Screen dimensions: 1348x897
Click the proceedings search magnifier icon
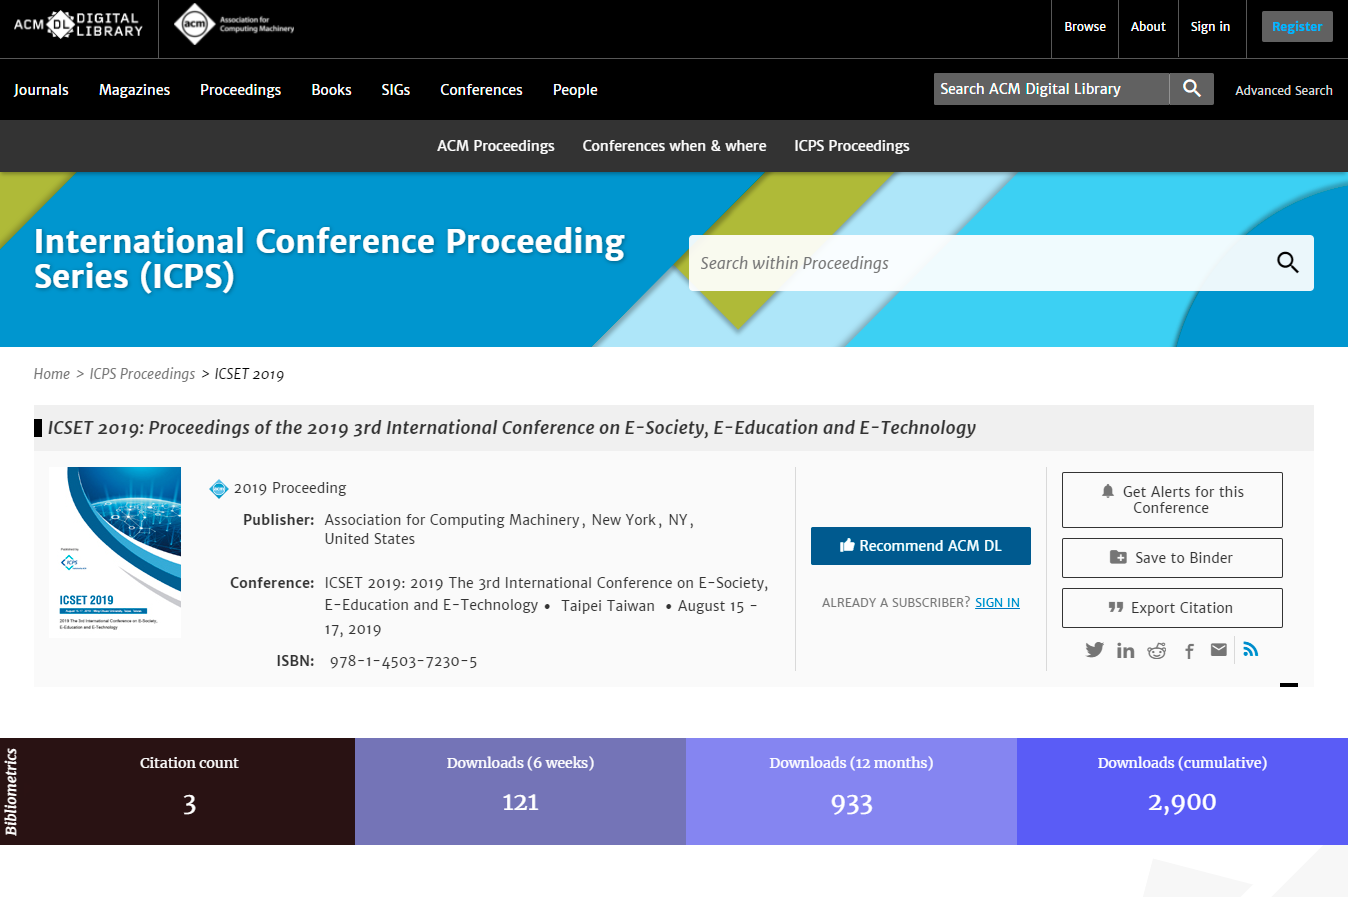(x=1287, y=263)
